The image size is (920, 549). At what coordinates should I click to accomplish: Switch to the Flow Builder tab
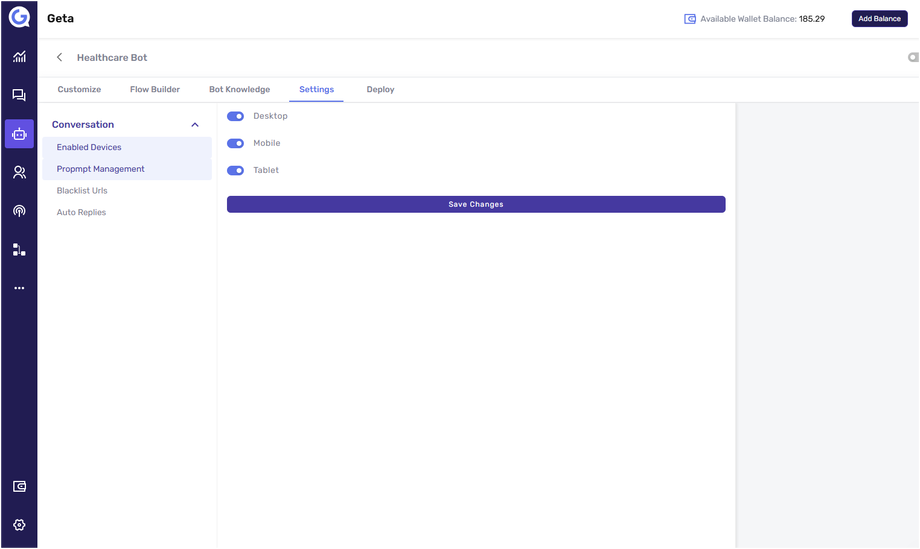pos(155,90)
